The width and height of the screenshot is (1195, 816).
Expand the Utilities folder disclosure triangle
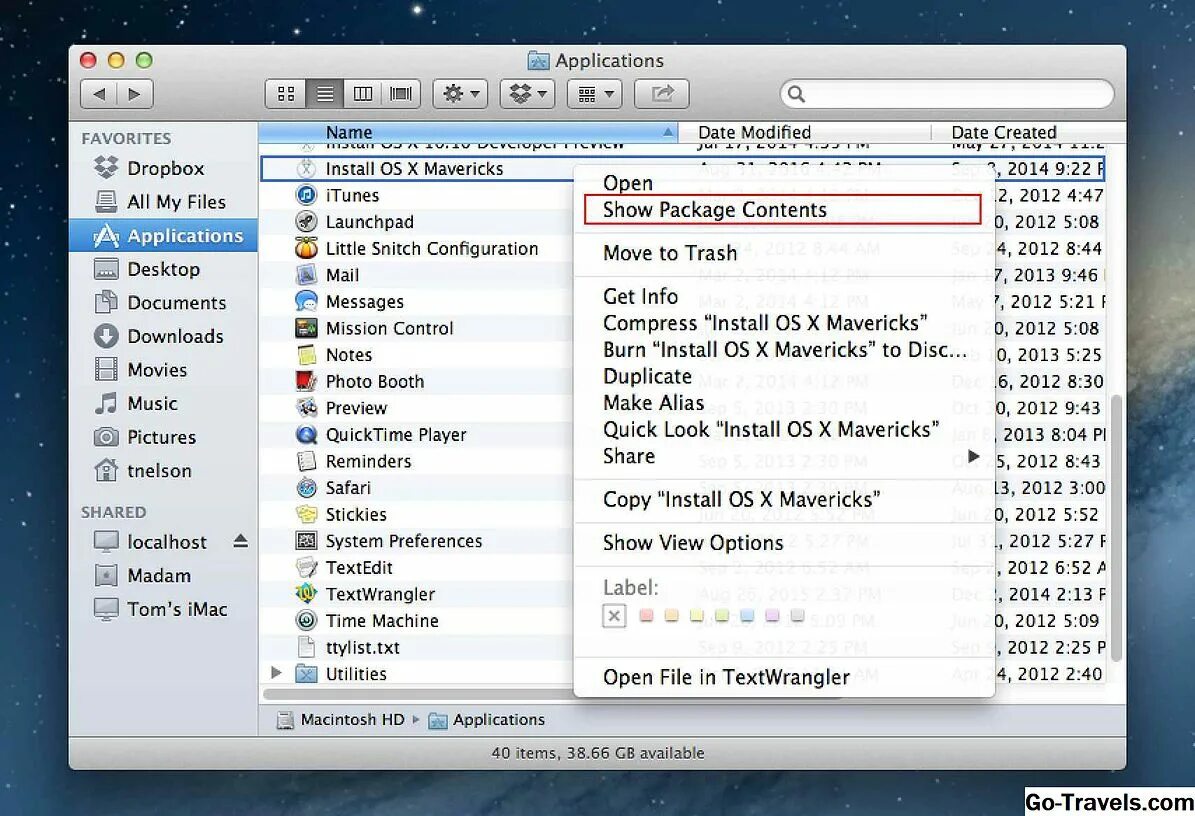click(x=277, y=673)
